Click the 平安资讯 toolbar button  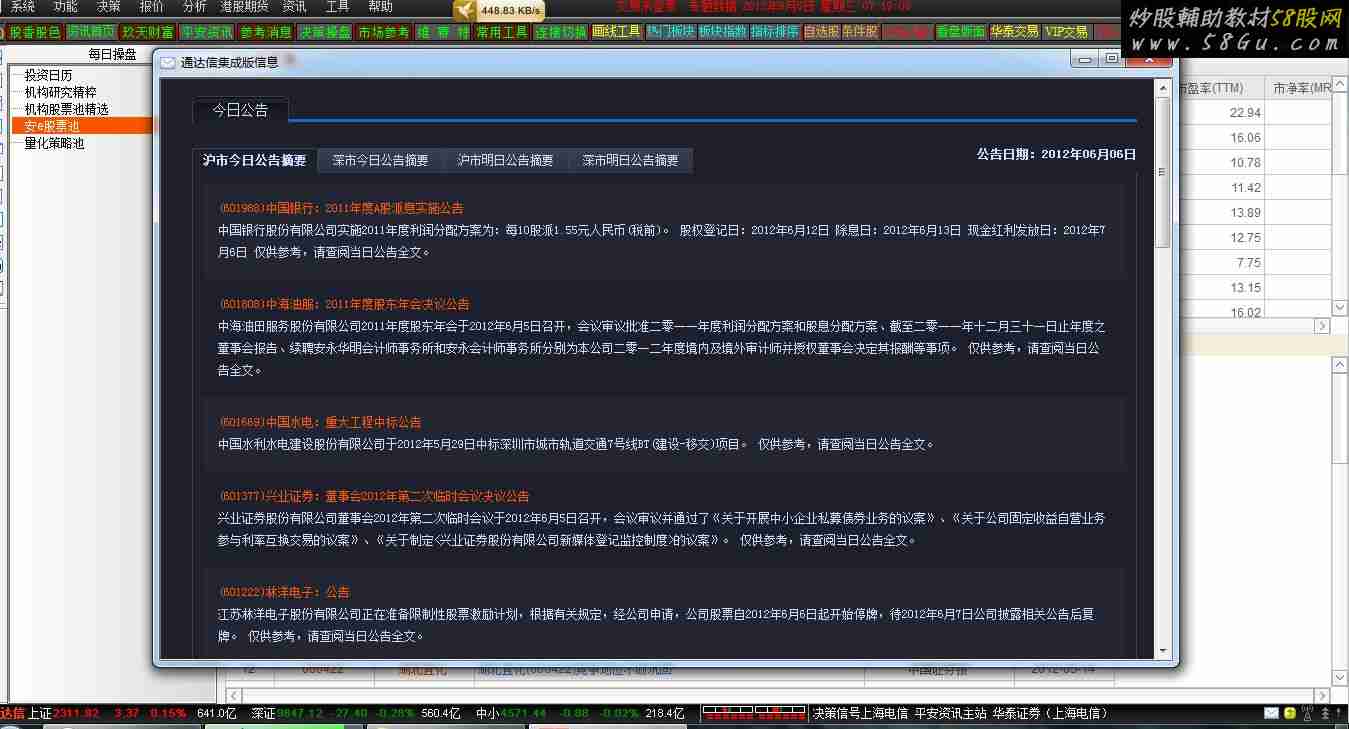pyautogui.click(x=207, y=32)
